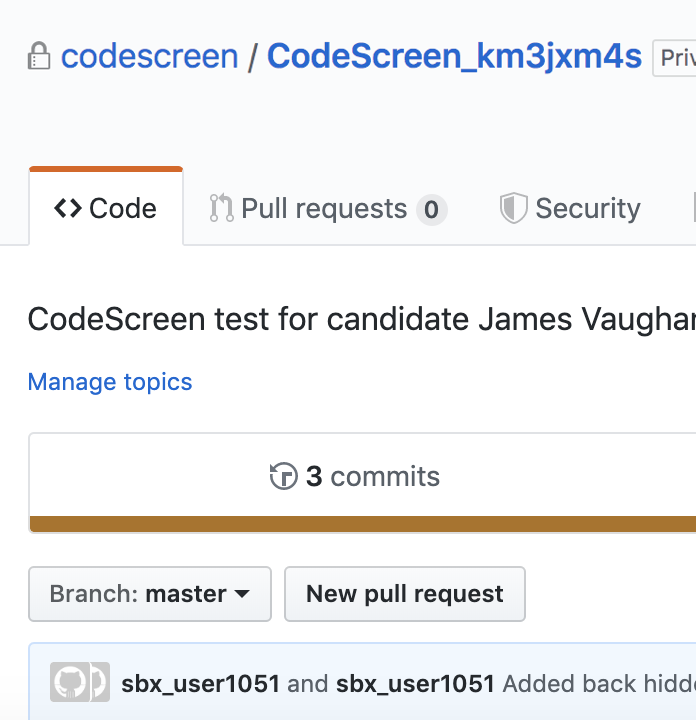View the 3 commits history link

point(372,476)
